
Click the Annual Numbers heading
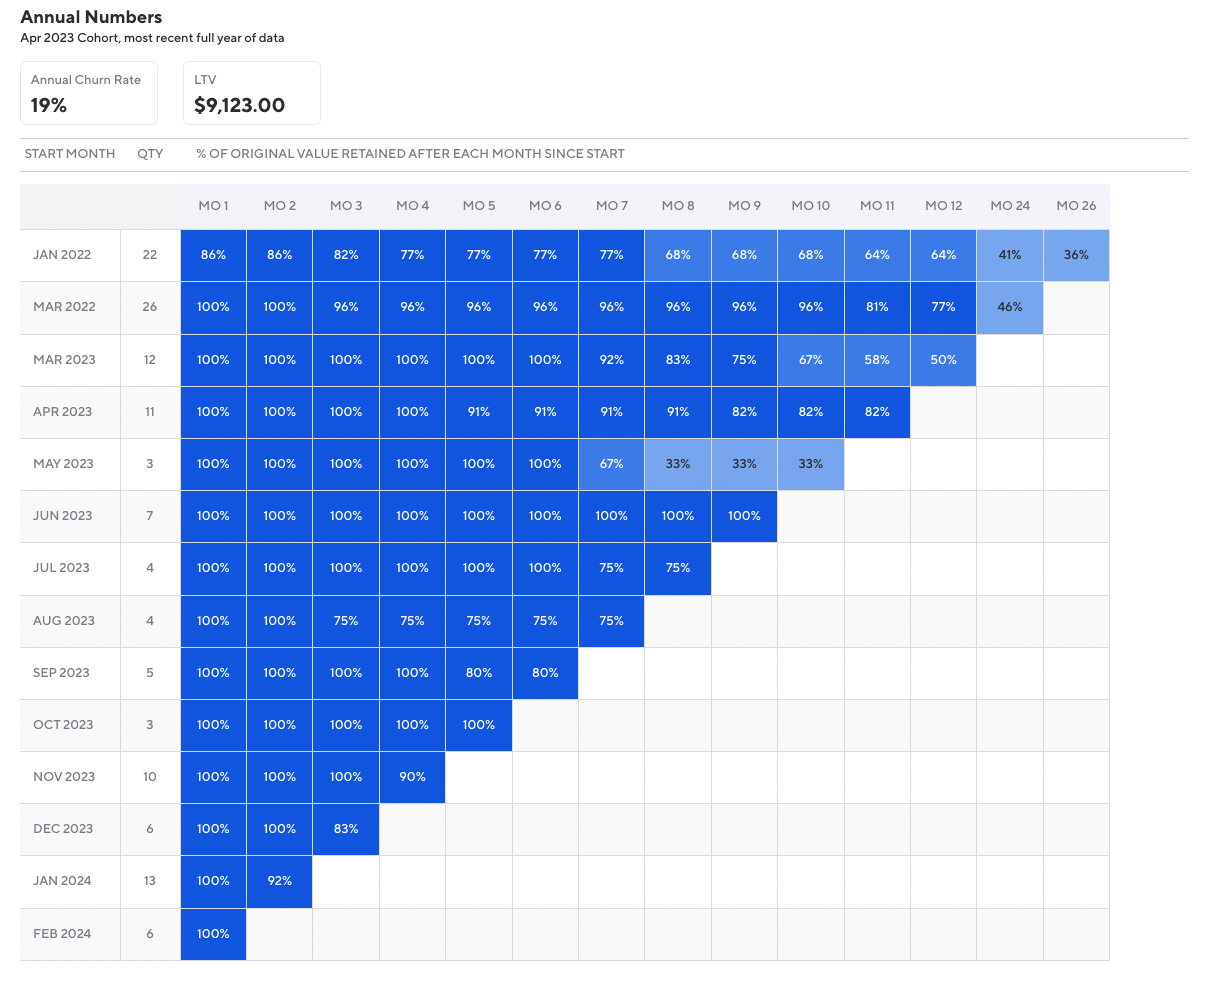coord(91,17)
